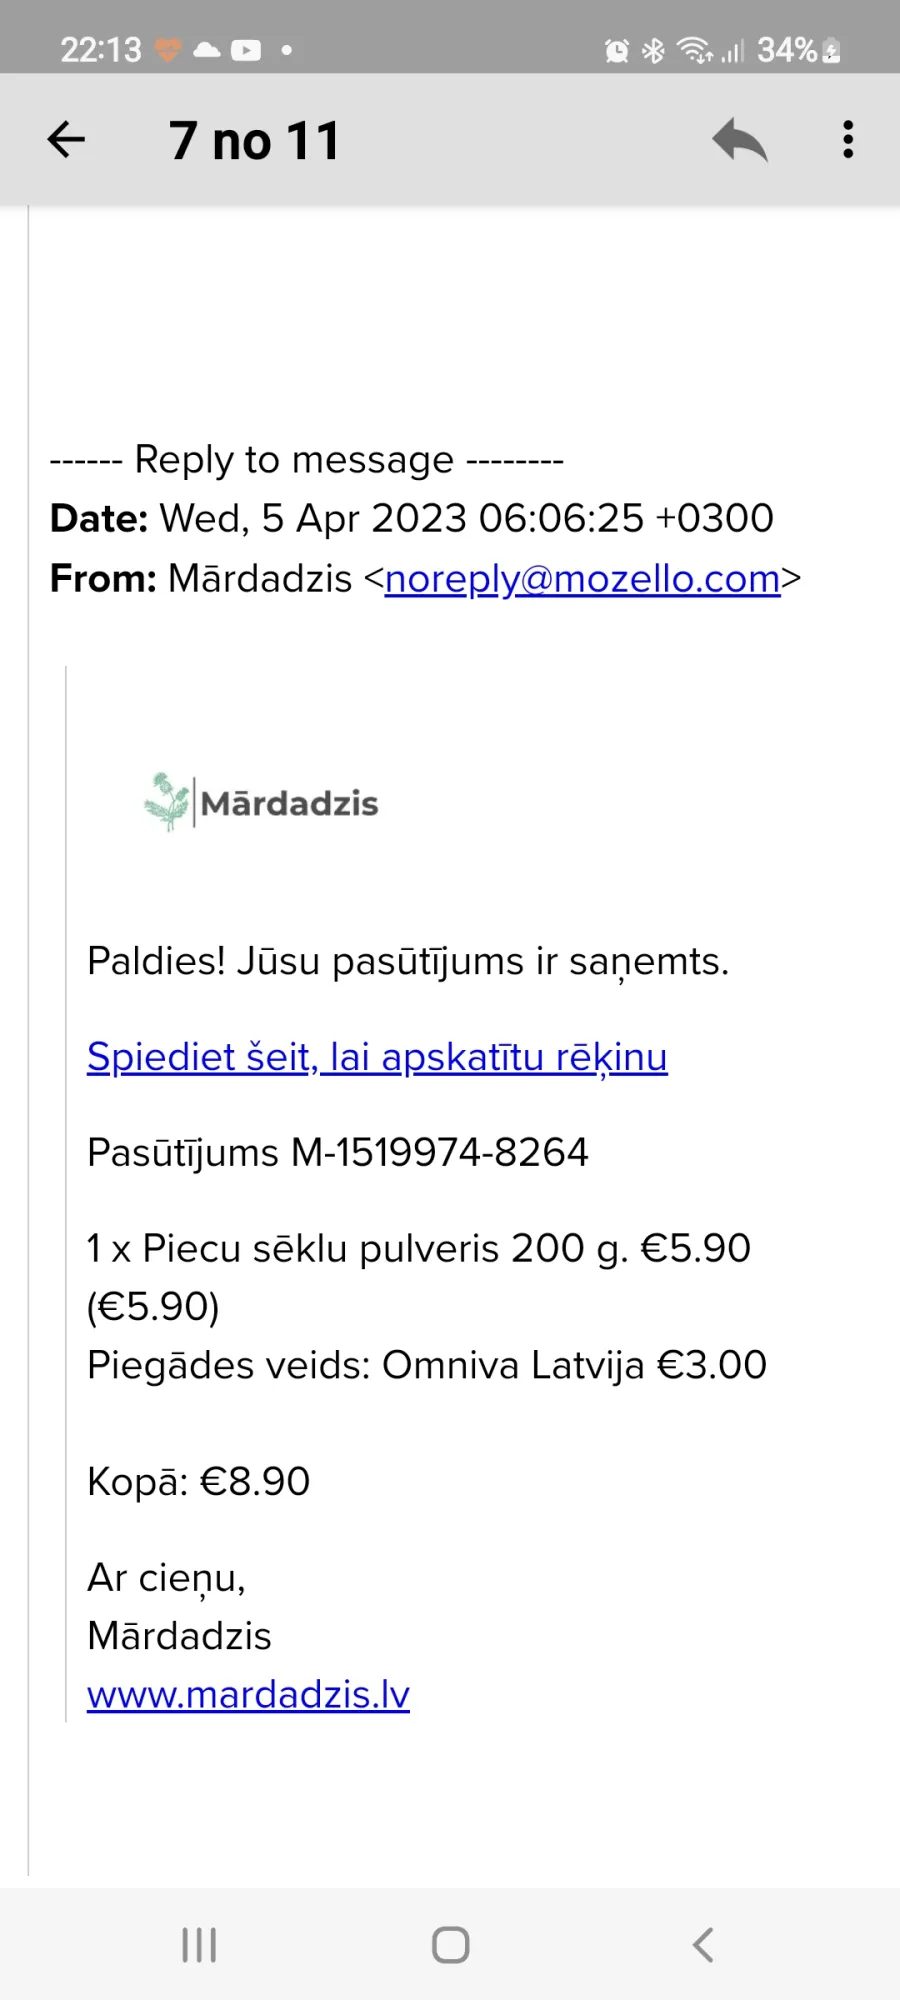Tap the Android home button

(x=450, y=1945)
